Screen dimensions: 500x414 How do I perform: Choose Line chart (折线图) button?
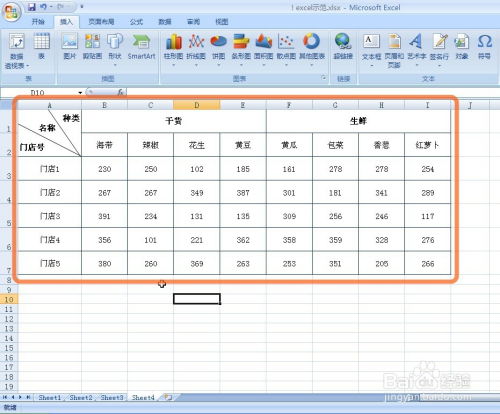(196, 49)
